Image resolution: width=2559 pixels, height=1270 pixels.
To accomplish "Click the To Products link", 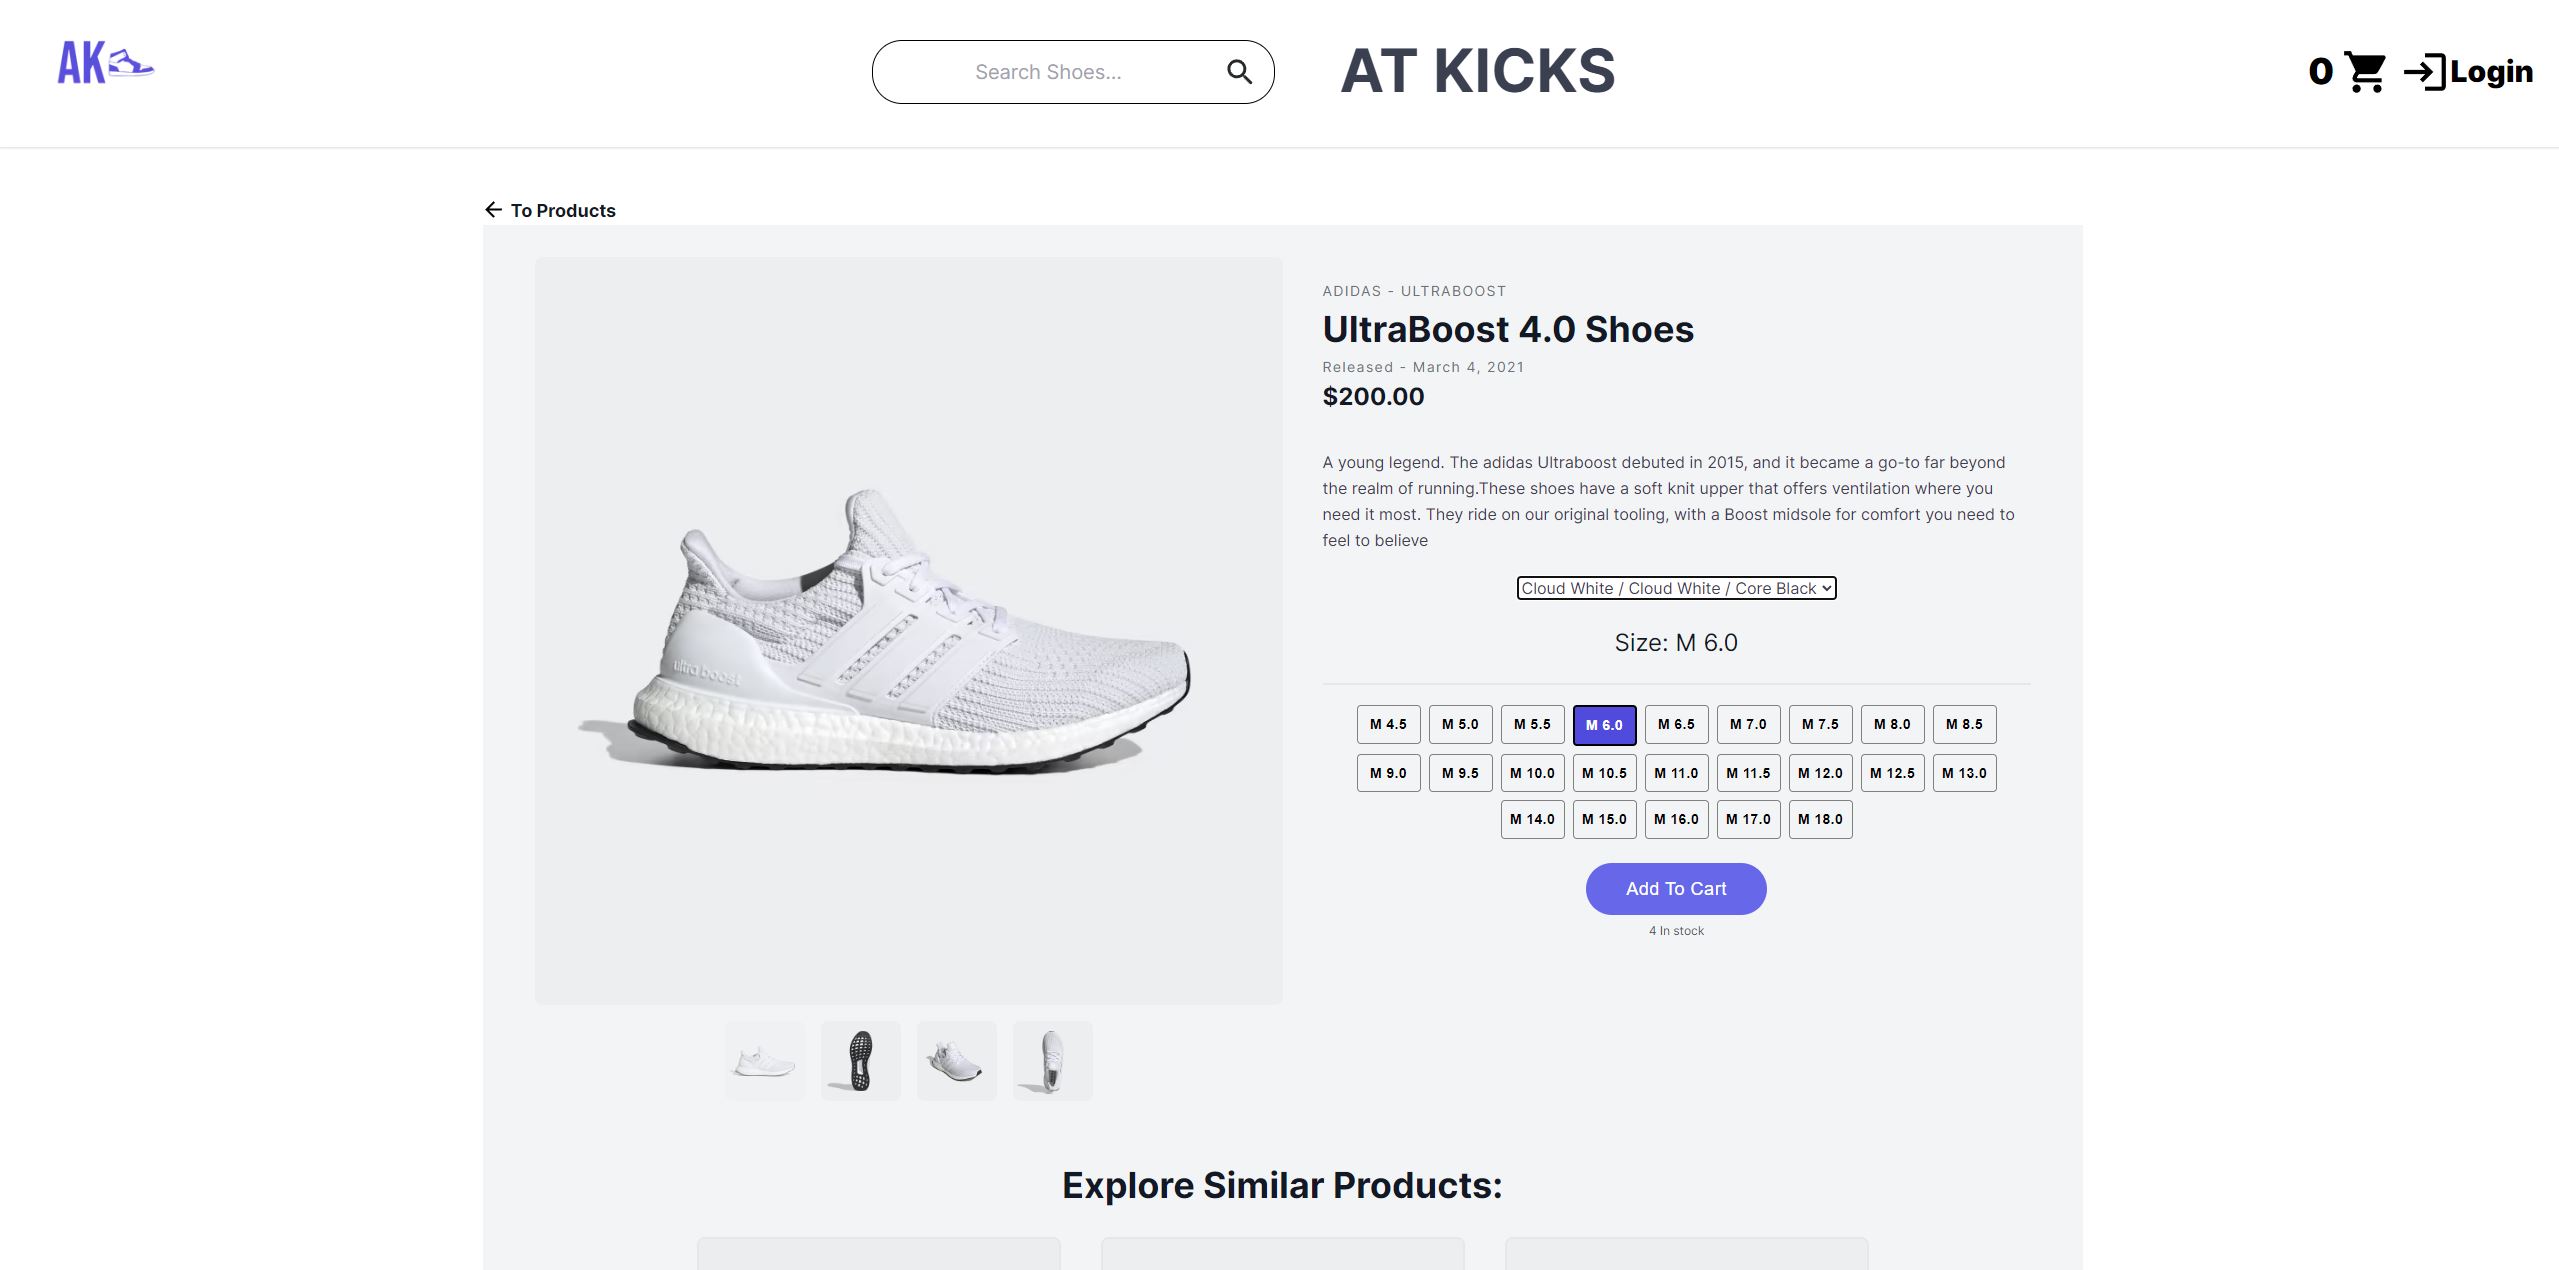I will pos(563,211).
